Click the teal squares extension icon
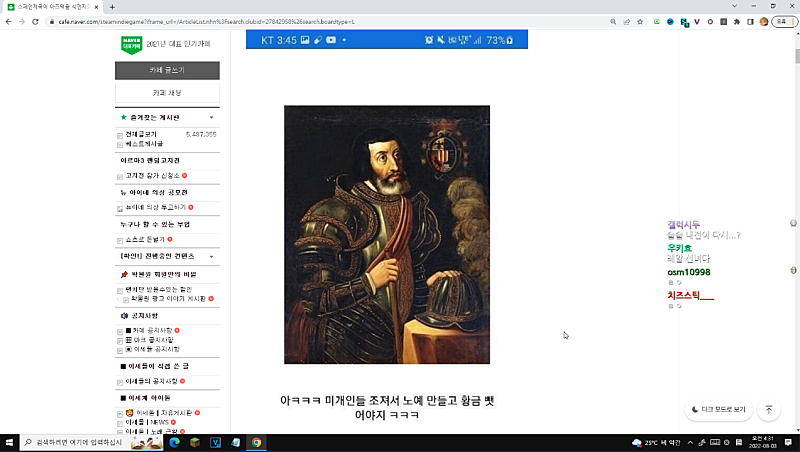800x452 pixels. click(x=684, y=22)
